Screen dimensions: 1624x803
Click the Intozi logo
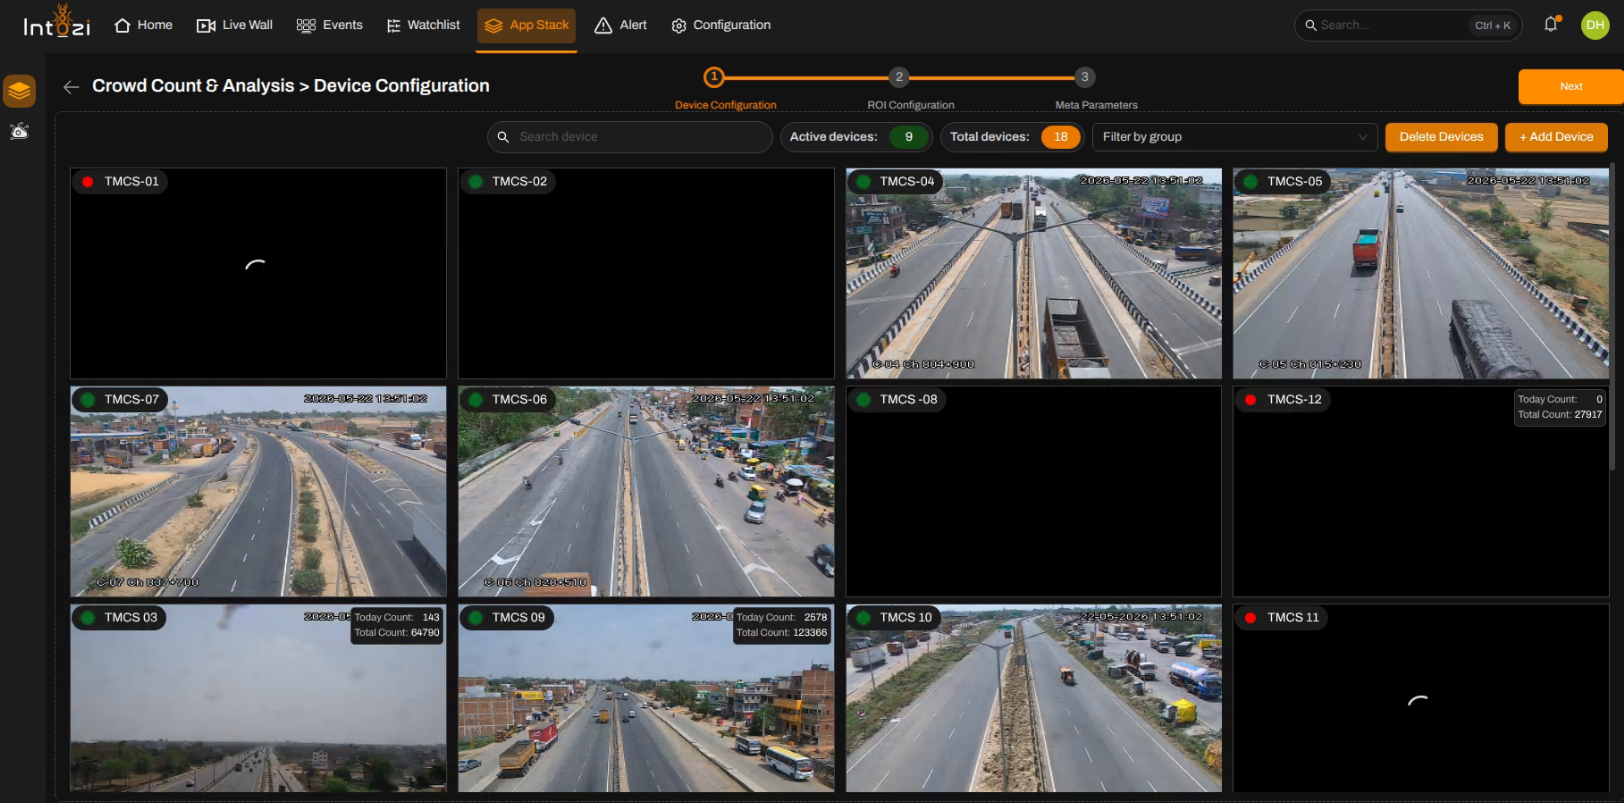57,22
